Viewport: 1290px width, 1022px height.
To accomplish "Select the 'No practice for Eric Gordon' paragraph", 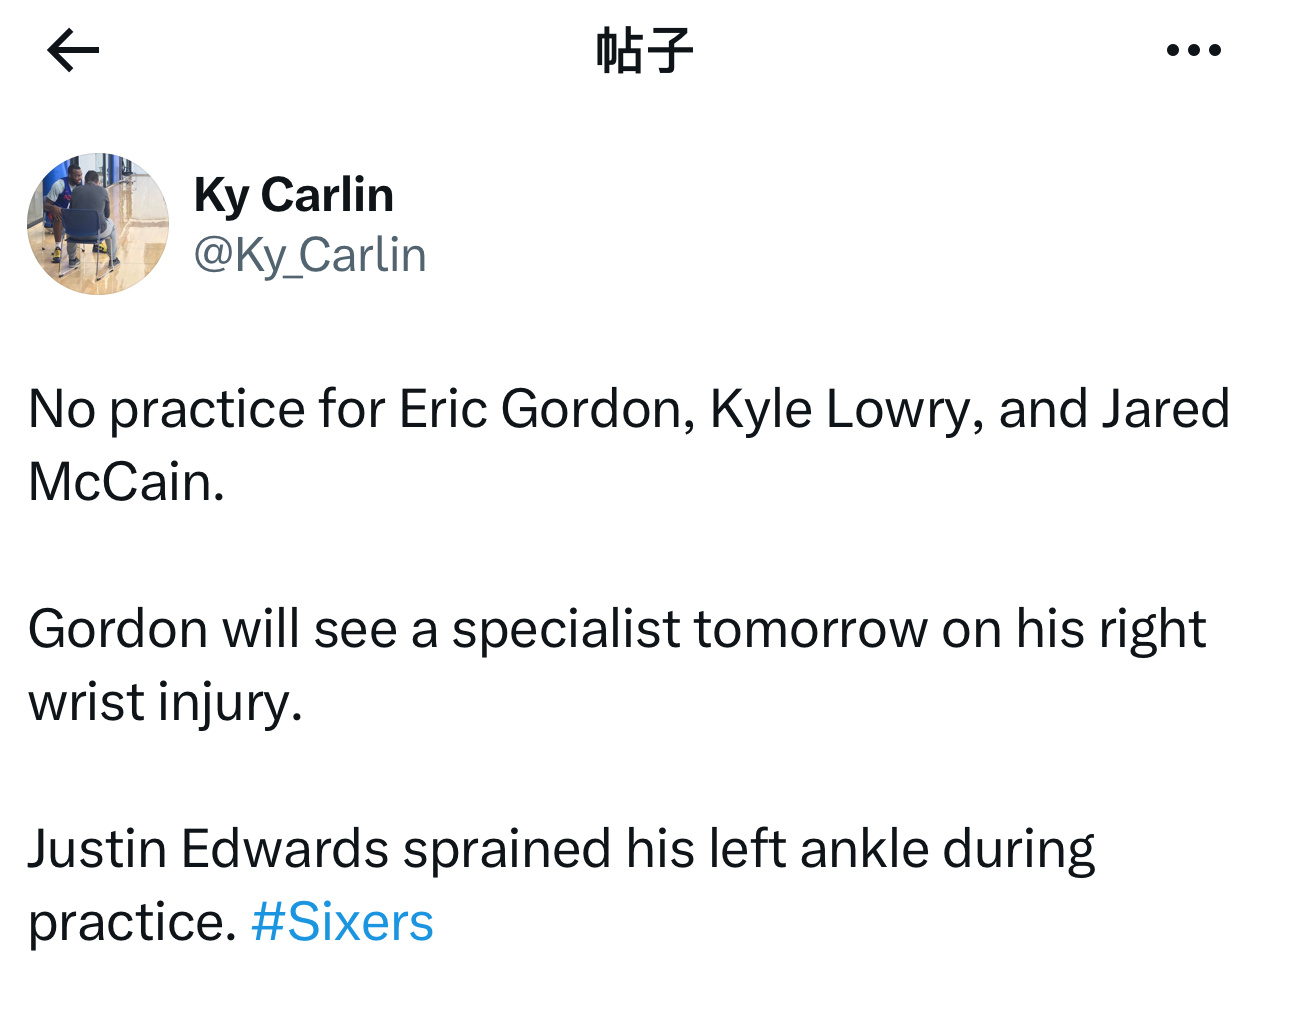I will pos(629,445).
